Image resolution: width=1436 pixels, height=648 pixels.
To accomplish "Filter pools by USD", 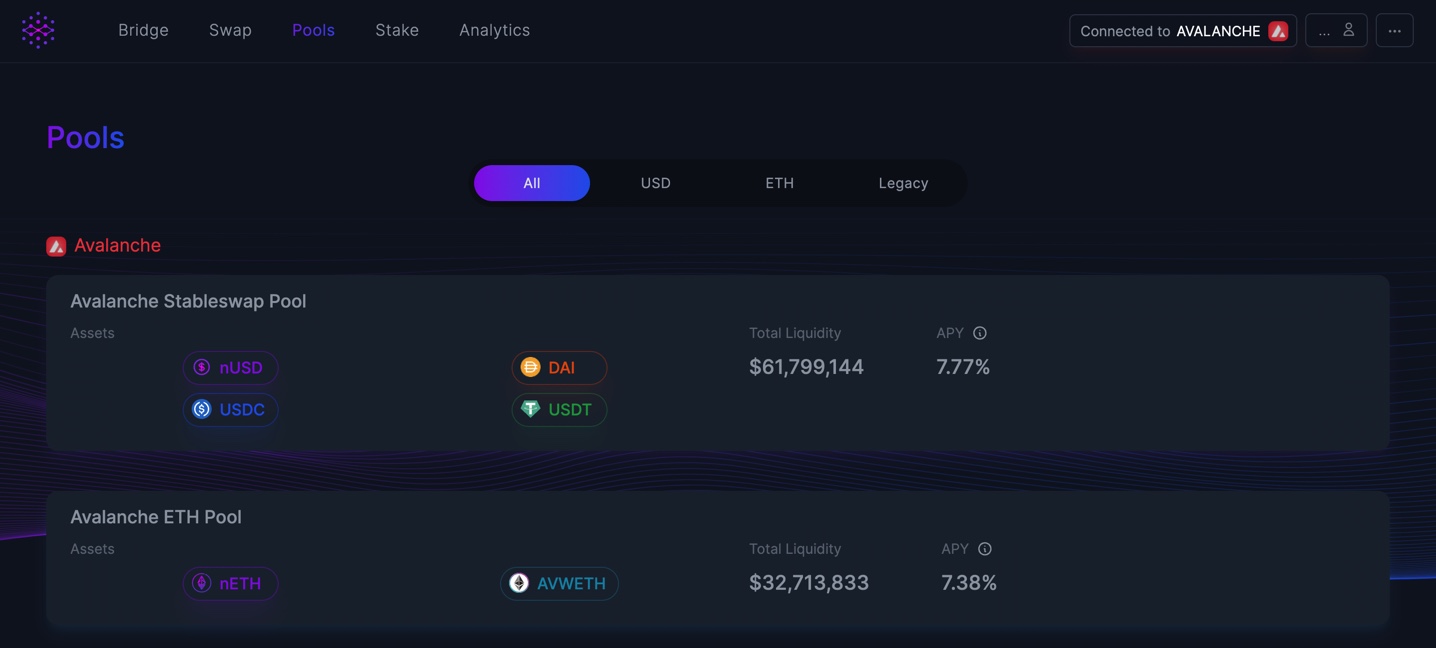I will (656, 183).
